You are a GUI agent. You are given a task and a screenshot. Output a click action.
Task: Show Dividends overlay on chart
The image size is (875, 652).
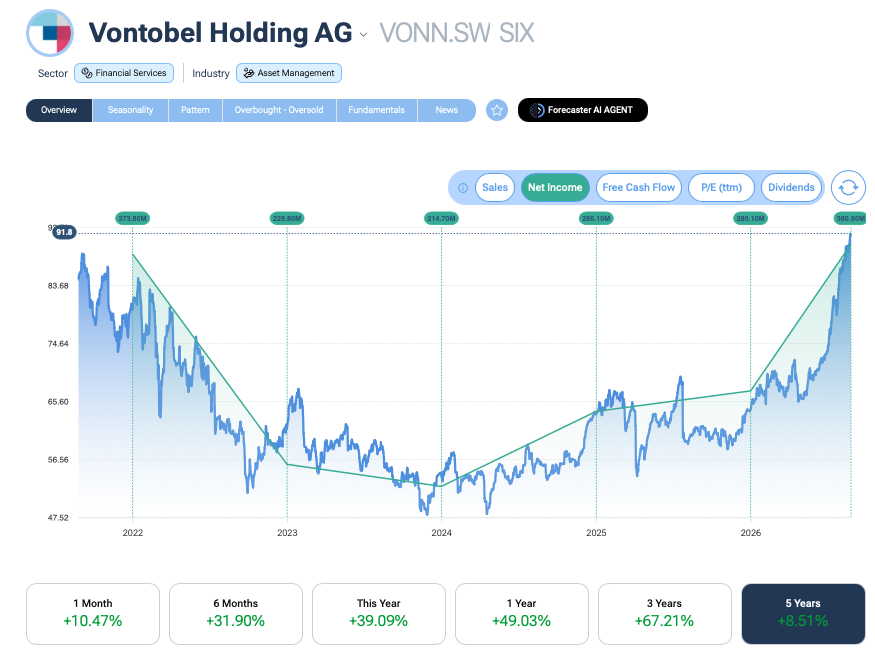click(x=791, y=188)
